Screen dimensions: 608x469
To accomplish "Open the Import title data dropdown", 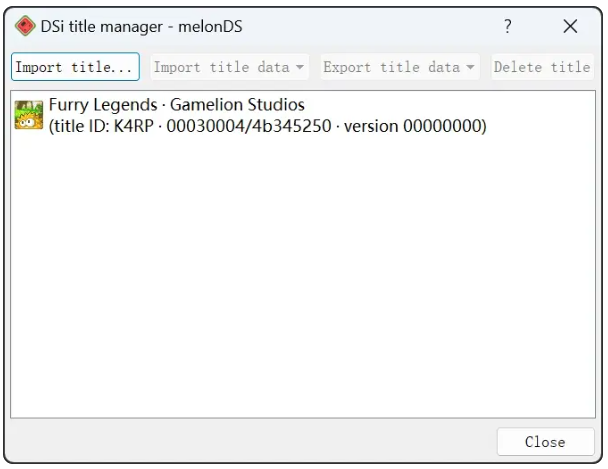I will pos(230,67).
